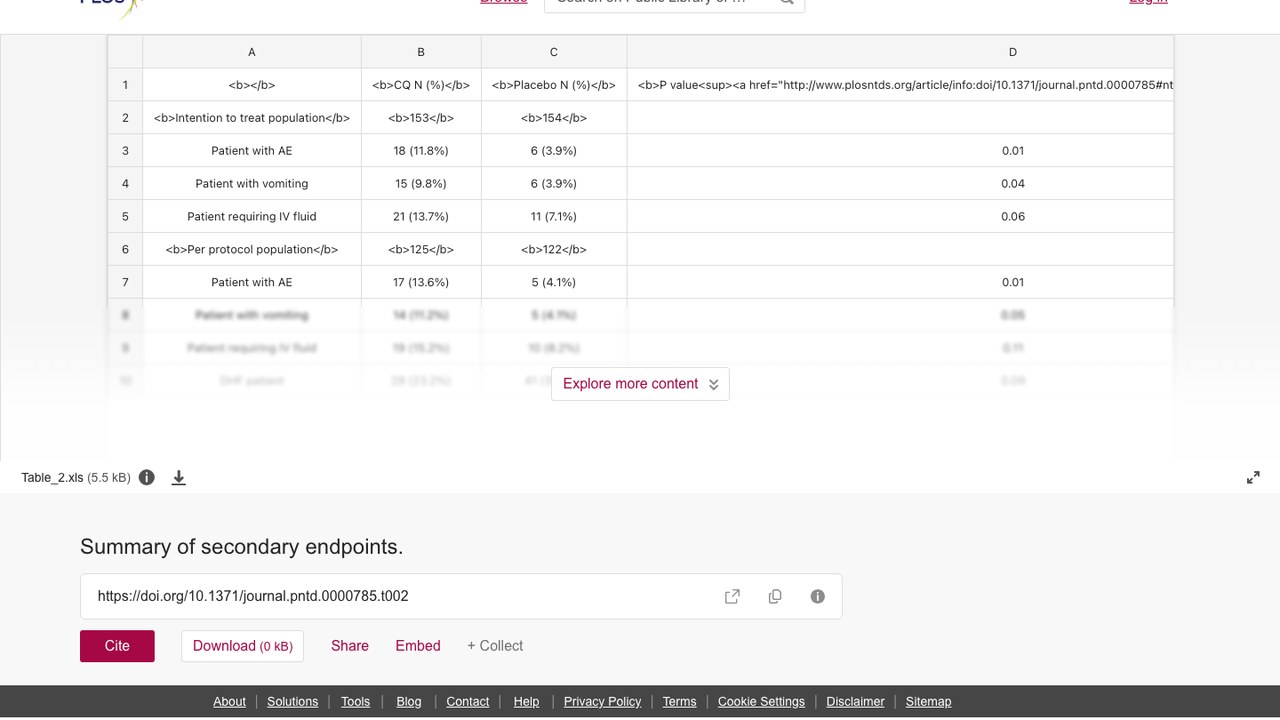Copy the DOI with the copy icon
This screenshot has height=720, width=1280.
click(775, 596)
